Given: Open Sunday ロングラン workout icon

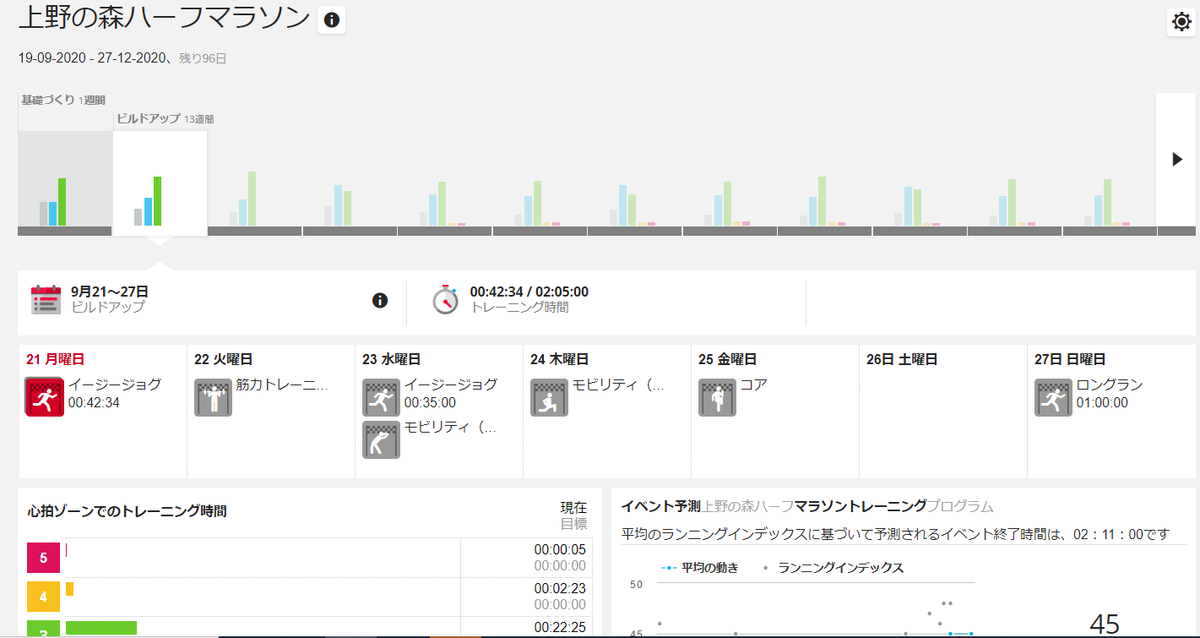Looking at the screenshot, I should tap(1053, 397).
